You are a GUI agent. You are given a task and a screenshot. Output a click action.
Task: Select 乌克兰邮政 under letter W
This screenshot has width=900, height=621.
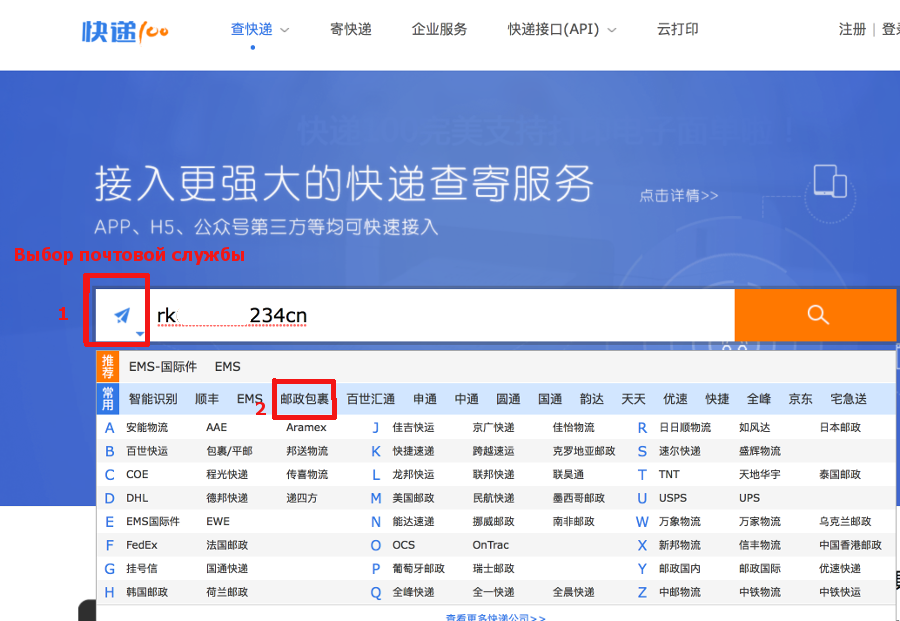[x=845, y=522]
